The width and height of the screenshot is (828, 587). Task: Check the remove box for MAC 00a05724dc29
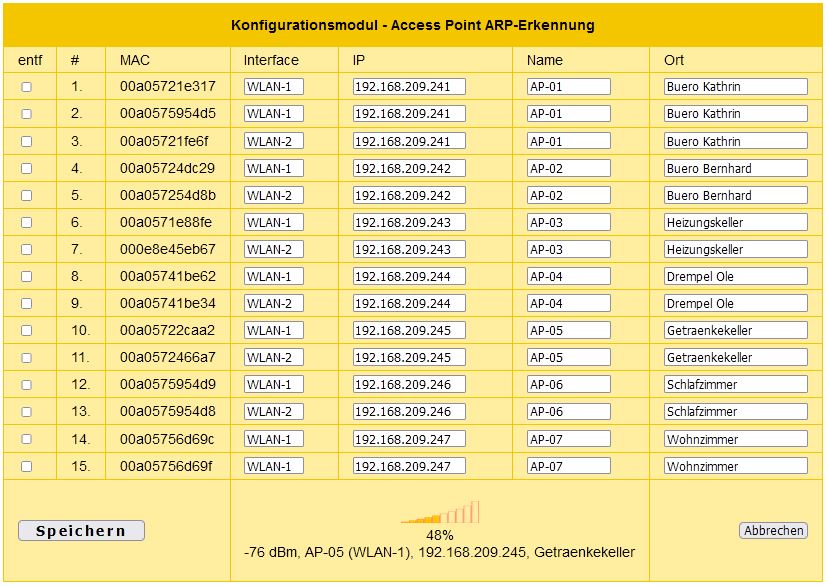point(26,168)
